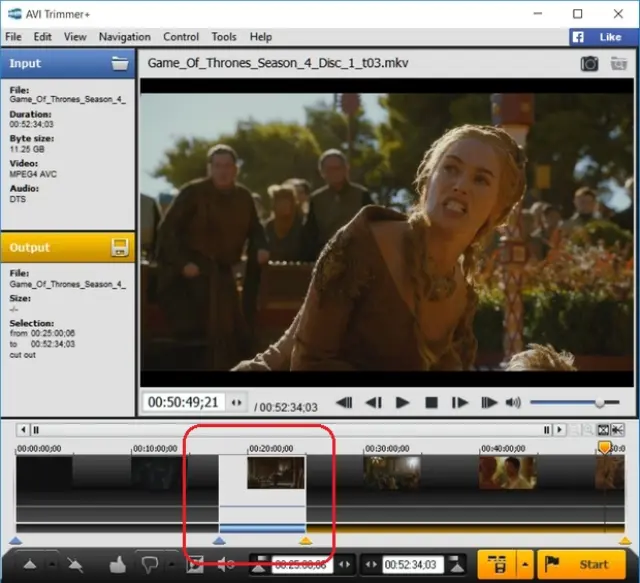Open input file with folder icon
Image resolution: width=640 pixels, height=583 pixels.
click(121, 63)
